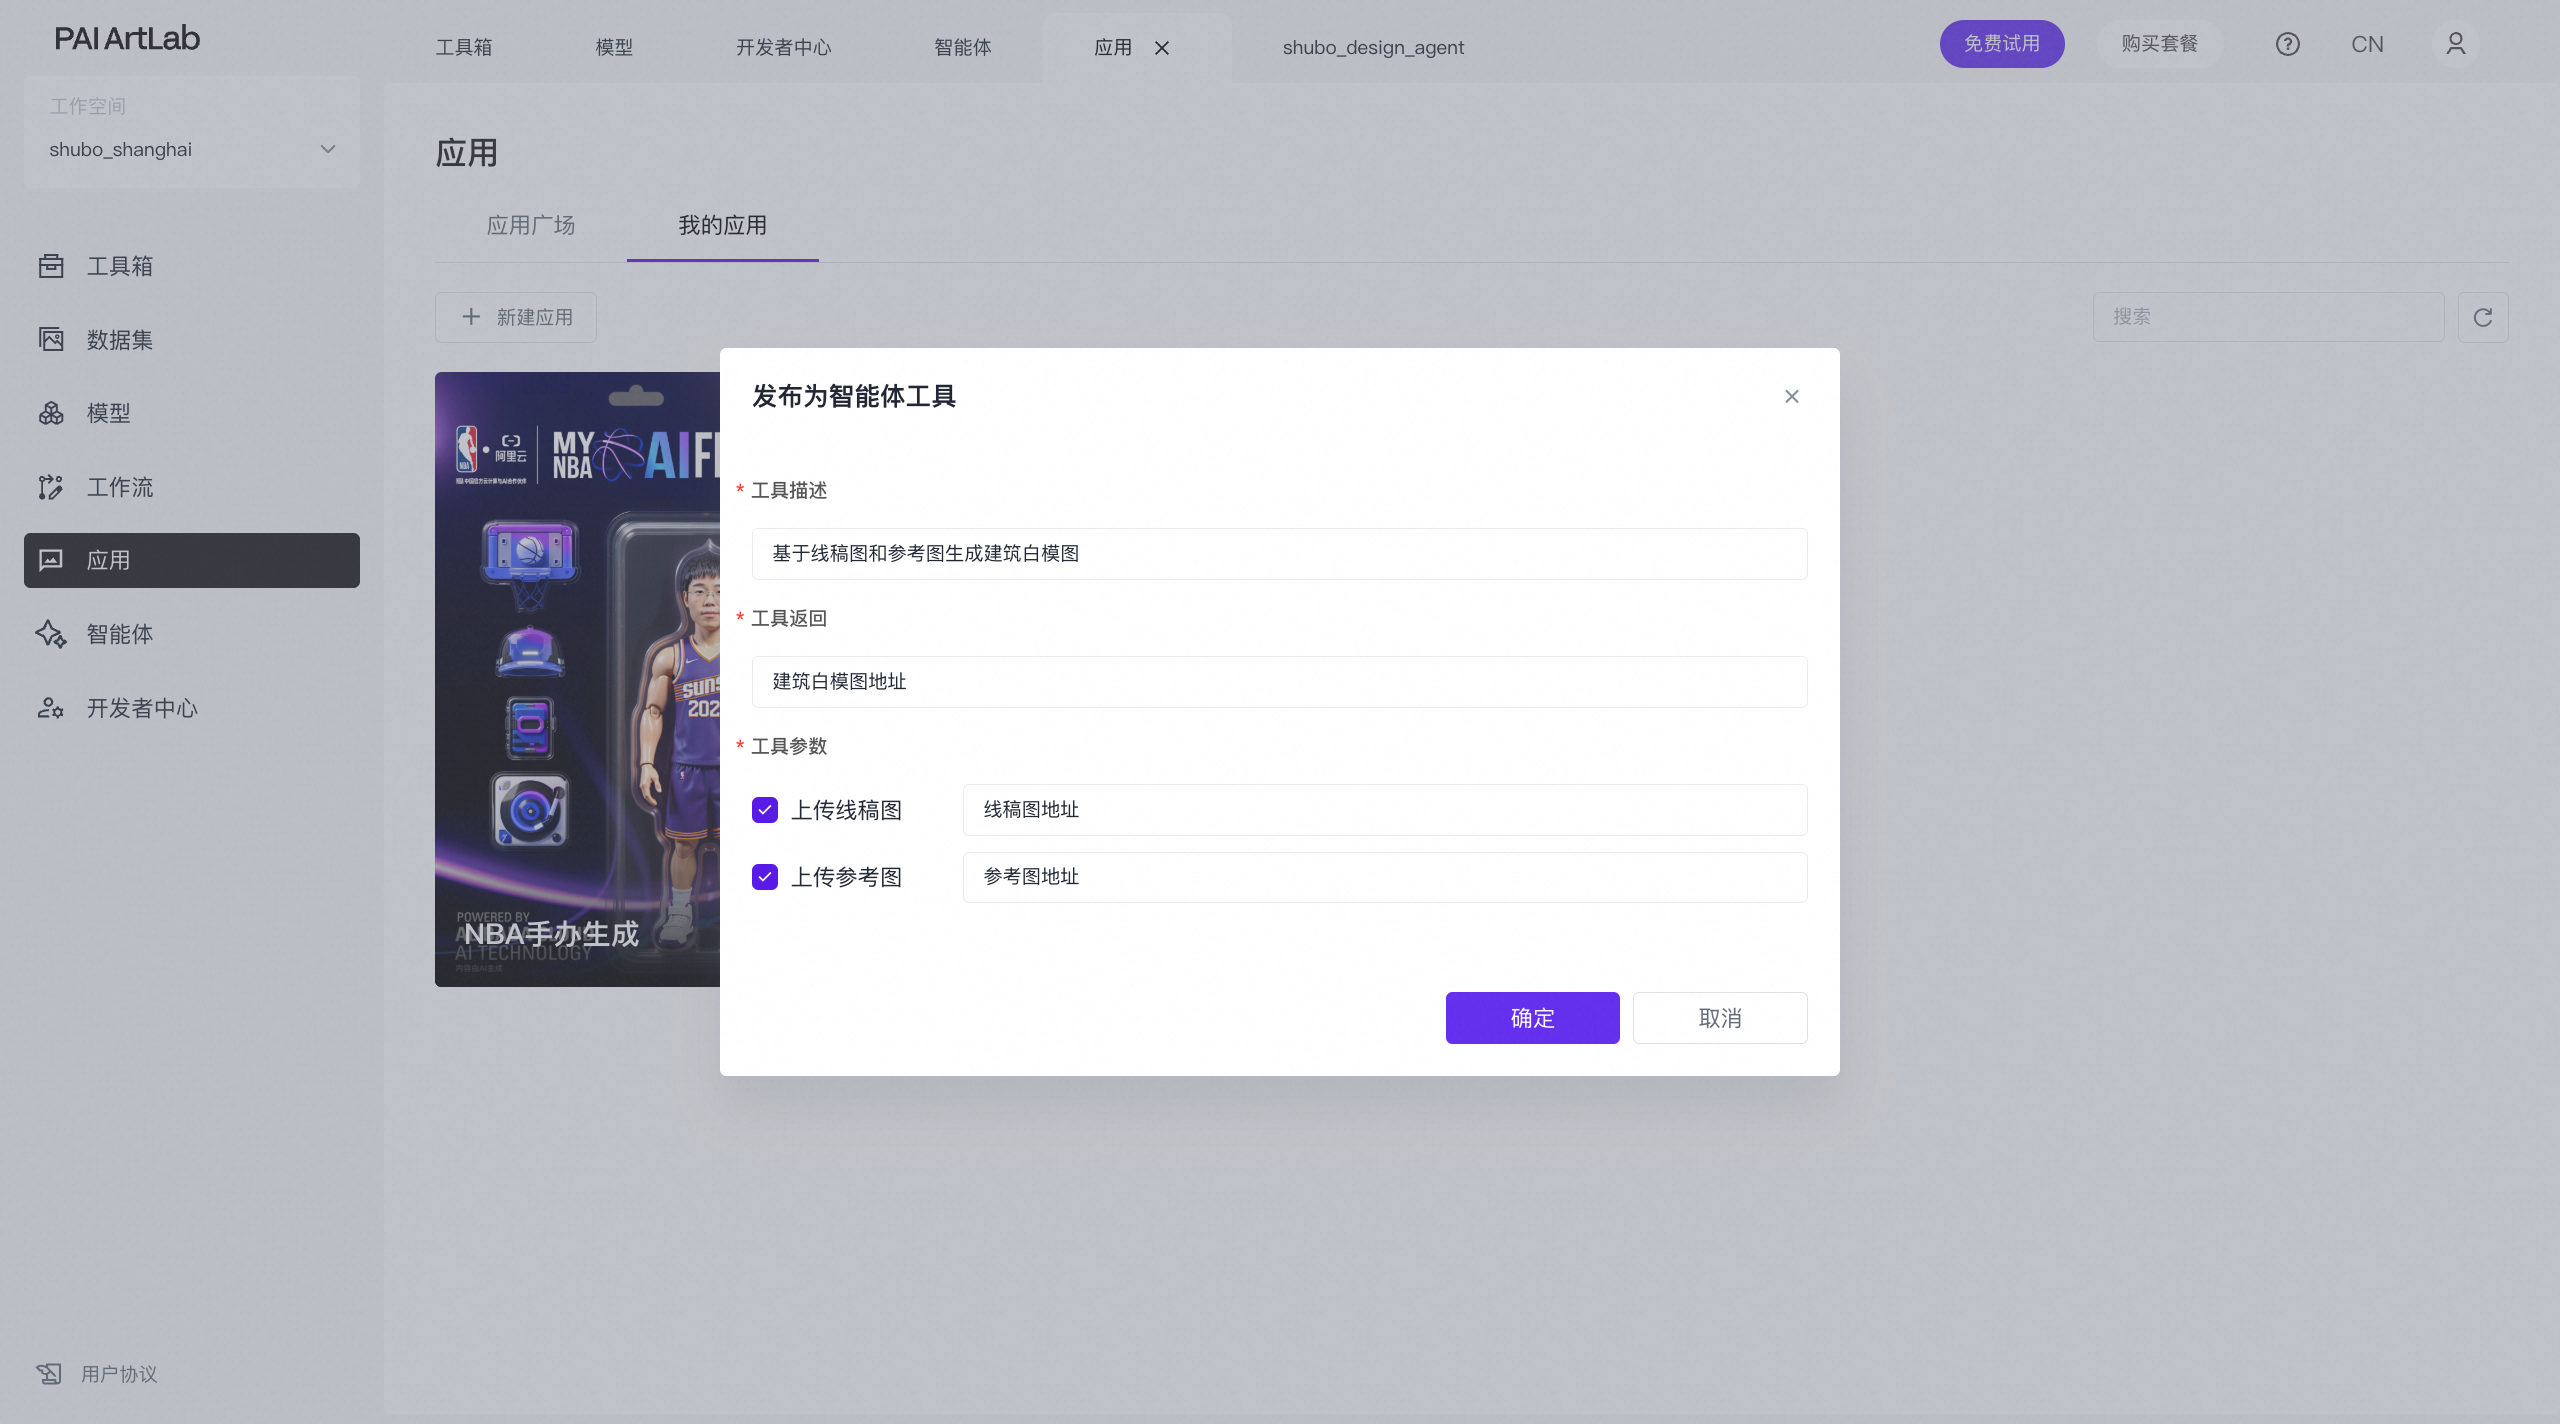Image resolution: width=2560 pixels, height=1424 pixels.
Task: Switch to the 应用广场 tab
Action: (531, 225)
